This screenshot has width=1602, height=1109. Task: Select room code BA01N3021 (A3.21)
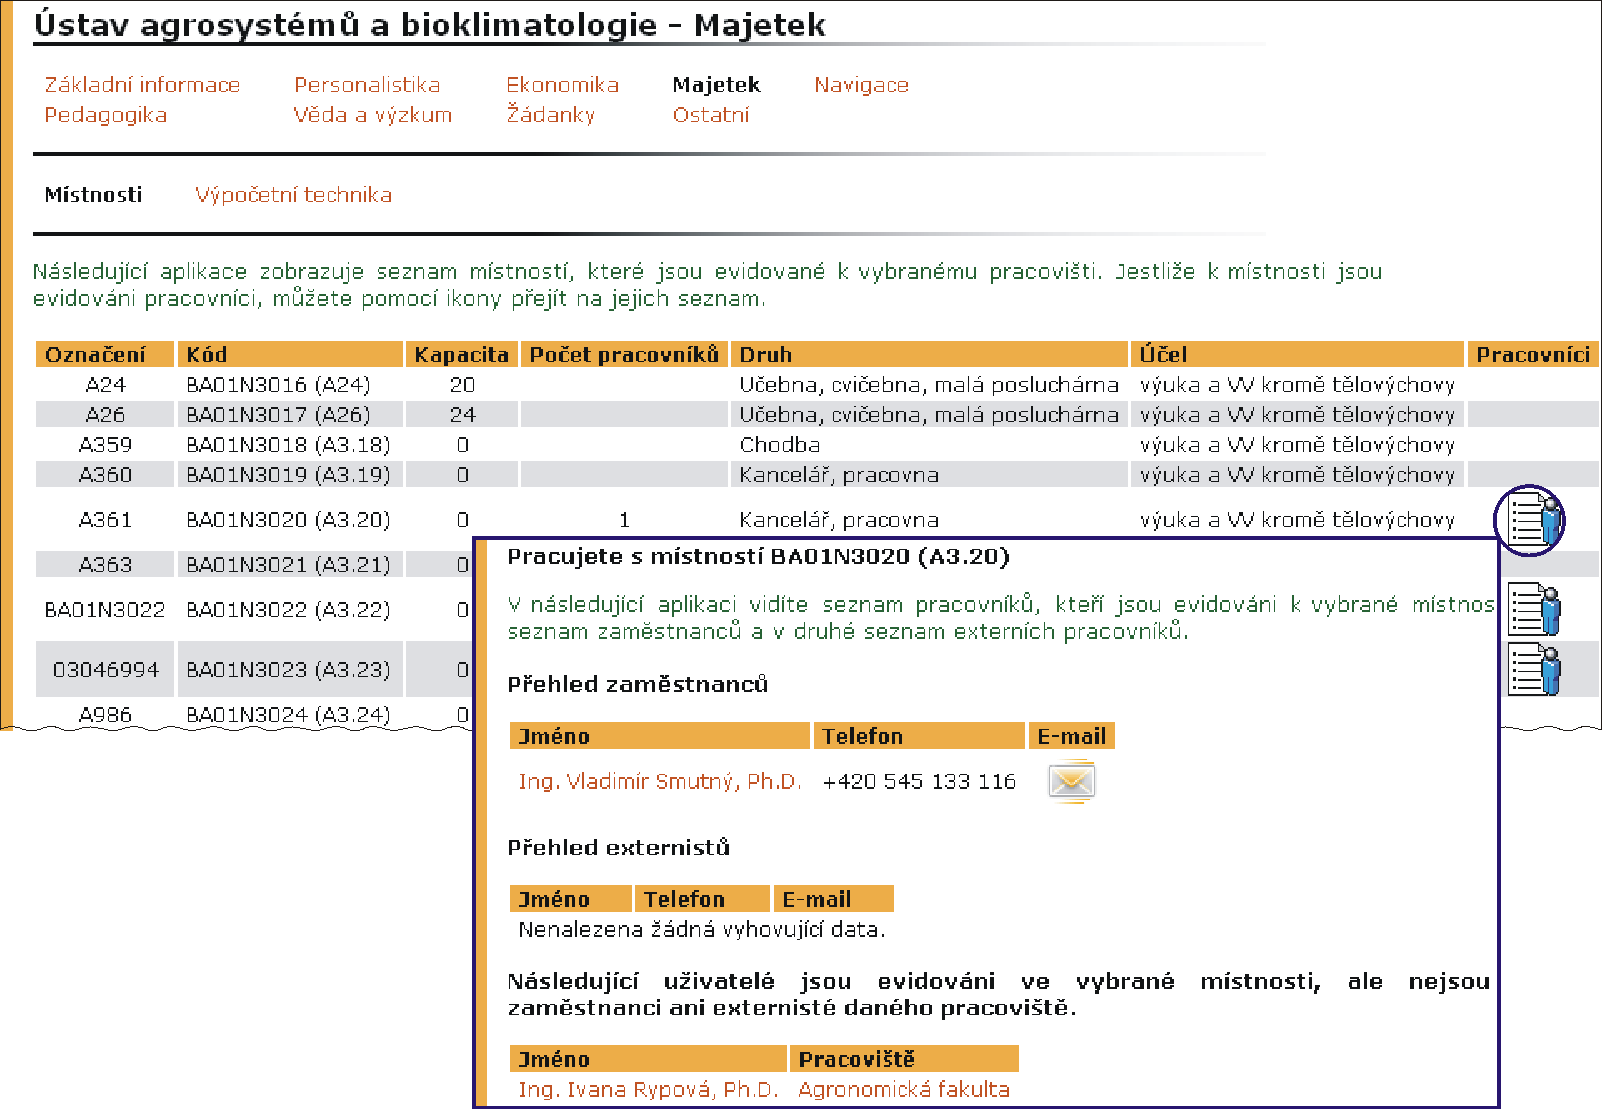[x=288, y=565]
